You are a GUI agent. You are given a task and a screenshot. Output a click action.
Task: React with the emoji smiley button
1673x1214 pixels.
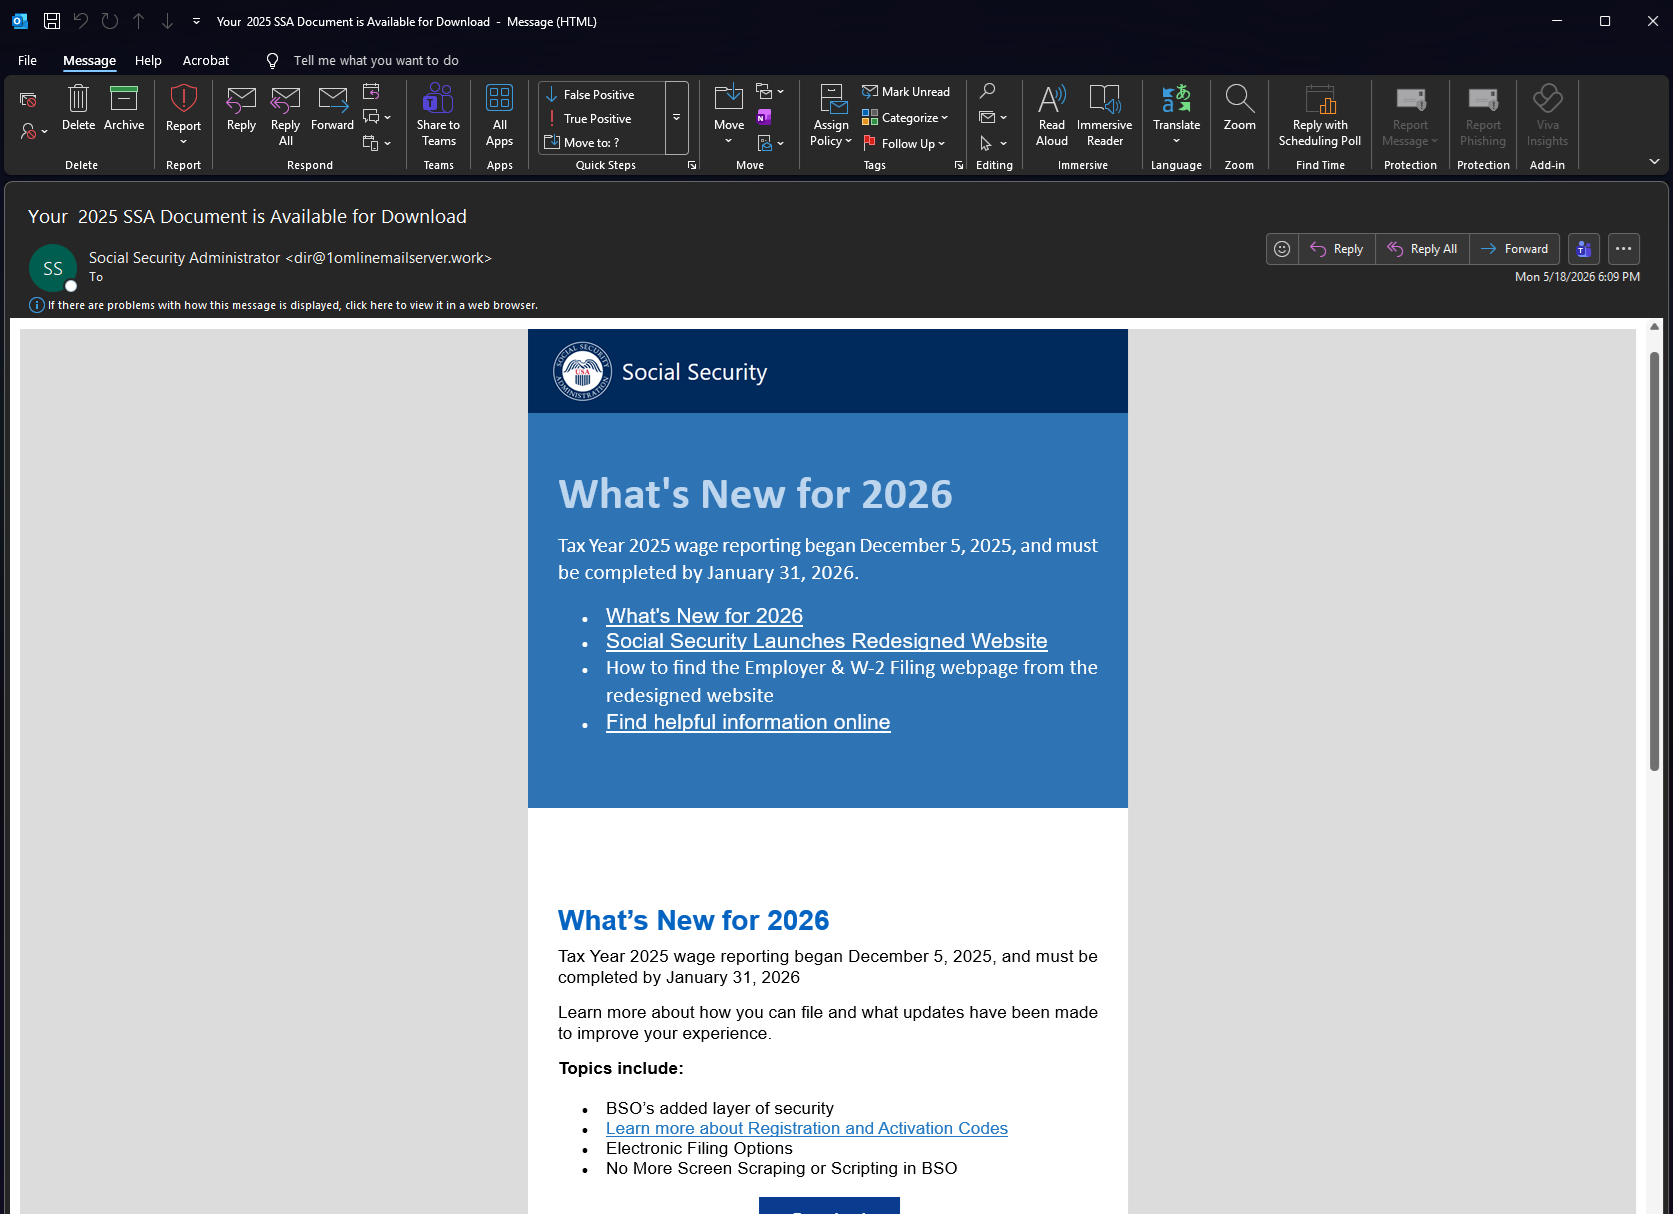pyautogui.click(x=1282, y=249)
